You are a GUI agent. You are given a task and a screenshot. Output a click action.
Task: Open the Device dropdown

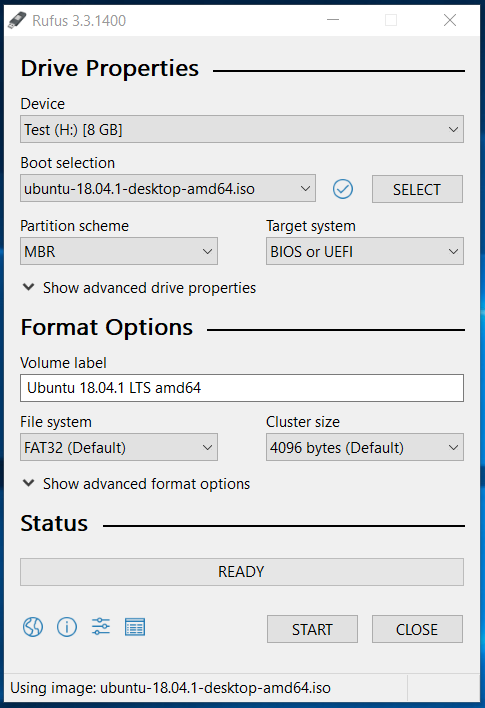pyautogui.click(x=242, y=130)
